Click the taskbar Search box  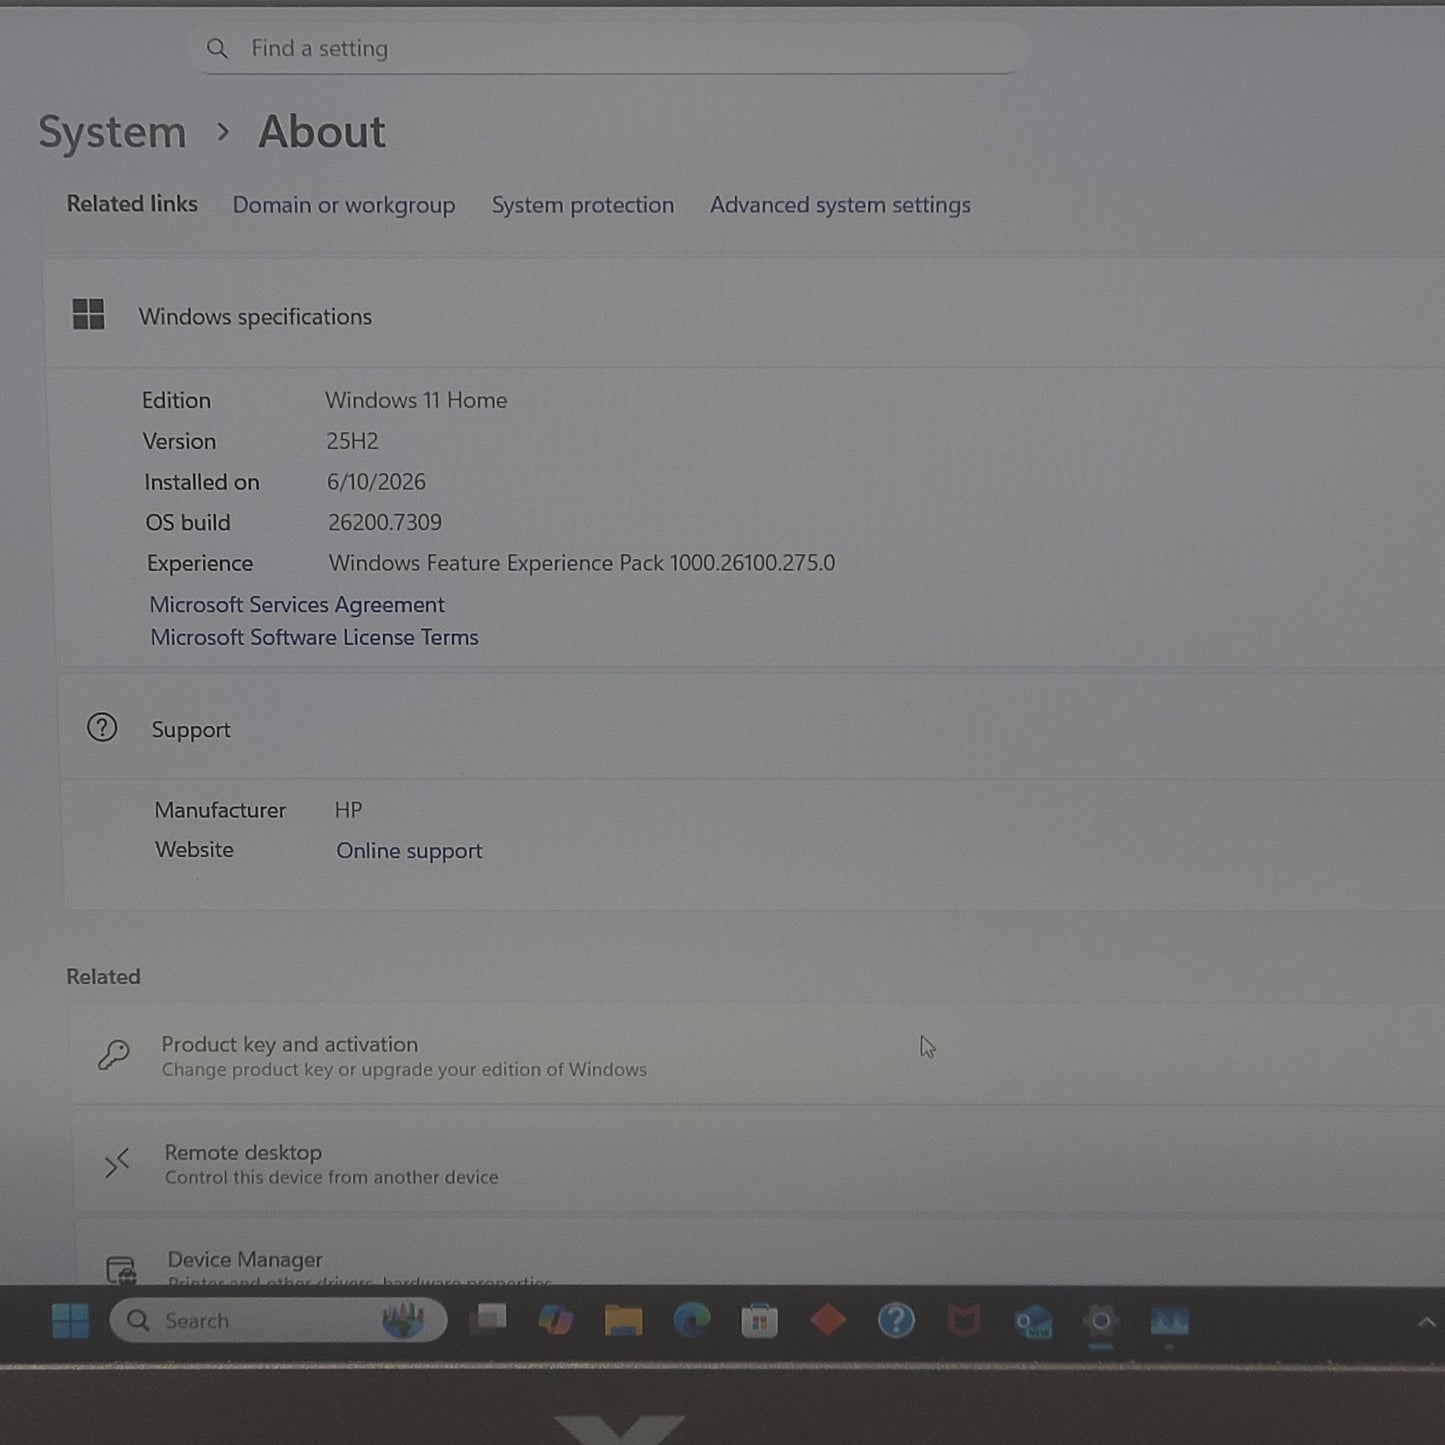[x=278, y=1321]
